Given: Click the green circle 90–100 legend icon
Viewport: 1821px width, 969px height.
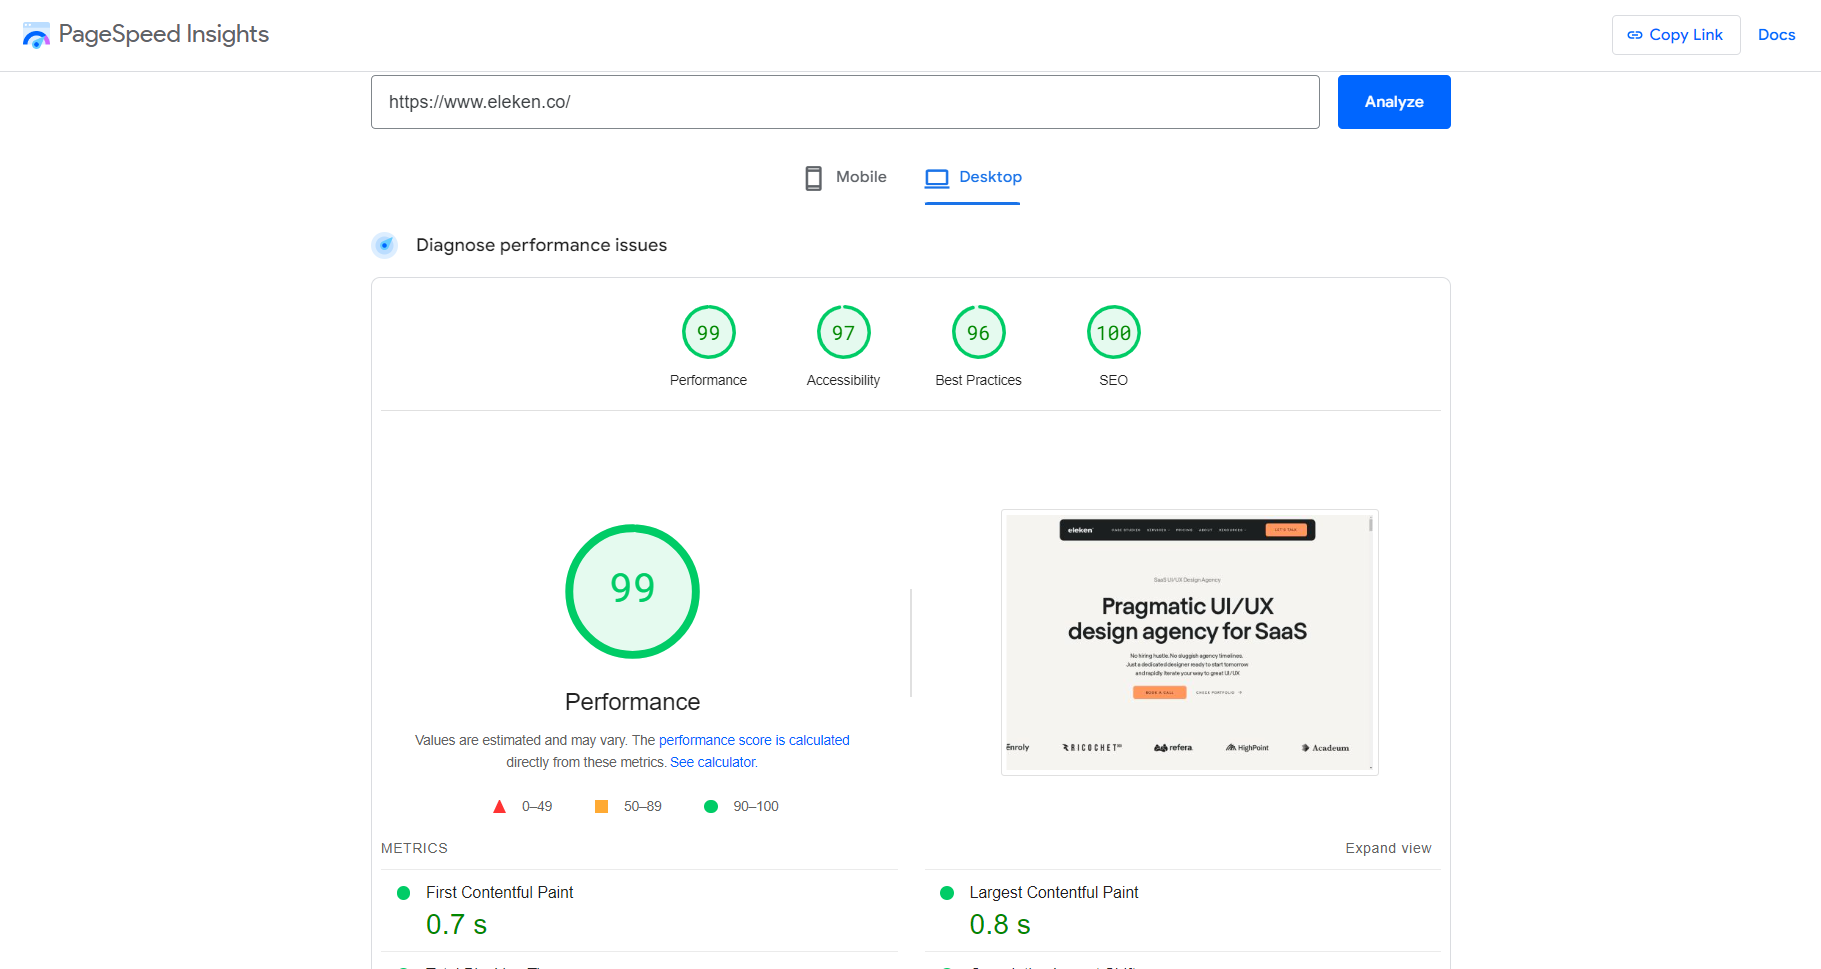Looking at the screenshot, I should [x=711, y=806].
